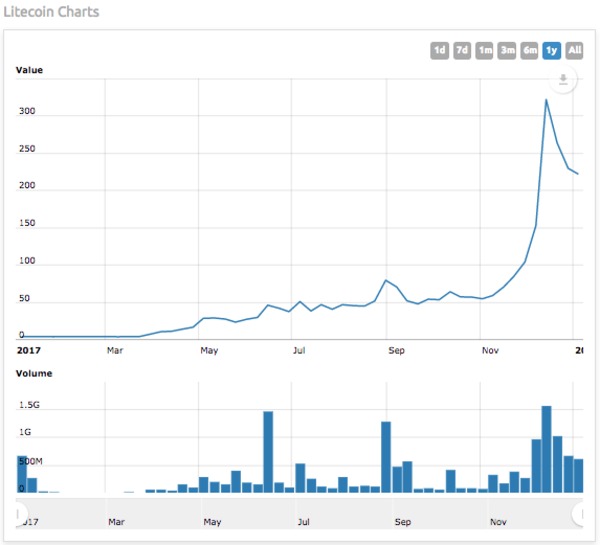Click the Mar label under value chart

coord(115,350)
